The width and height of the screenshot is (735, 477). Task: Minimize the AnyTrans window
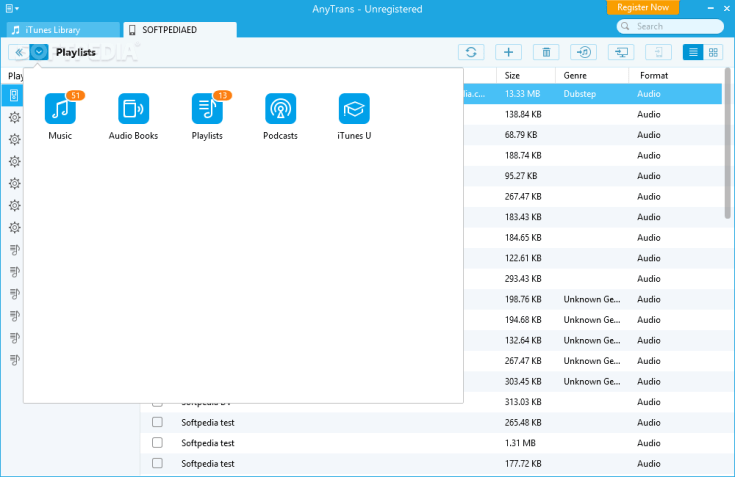711,8
